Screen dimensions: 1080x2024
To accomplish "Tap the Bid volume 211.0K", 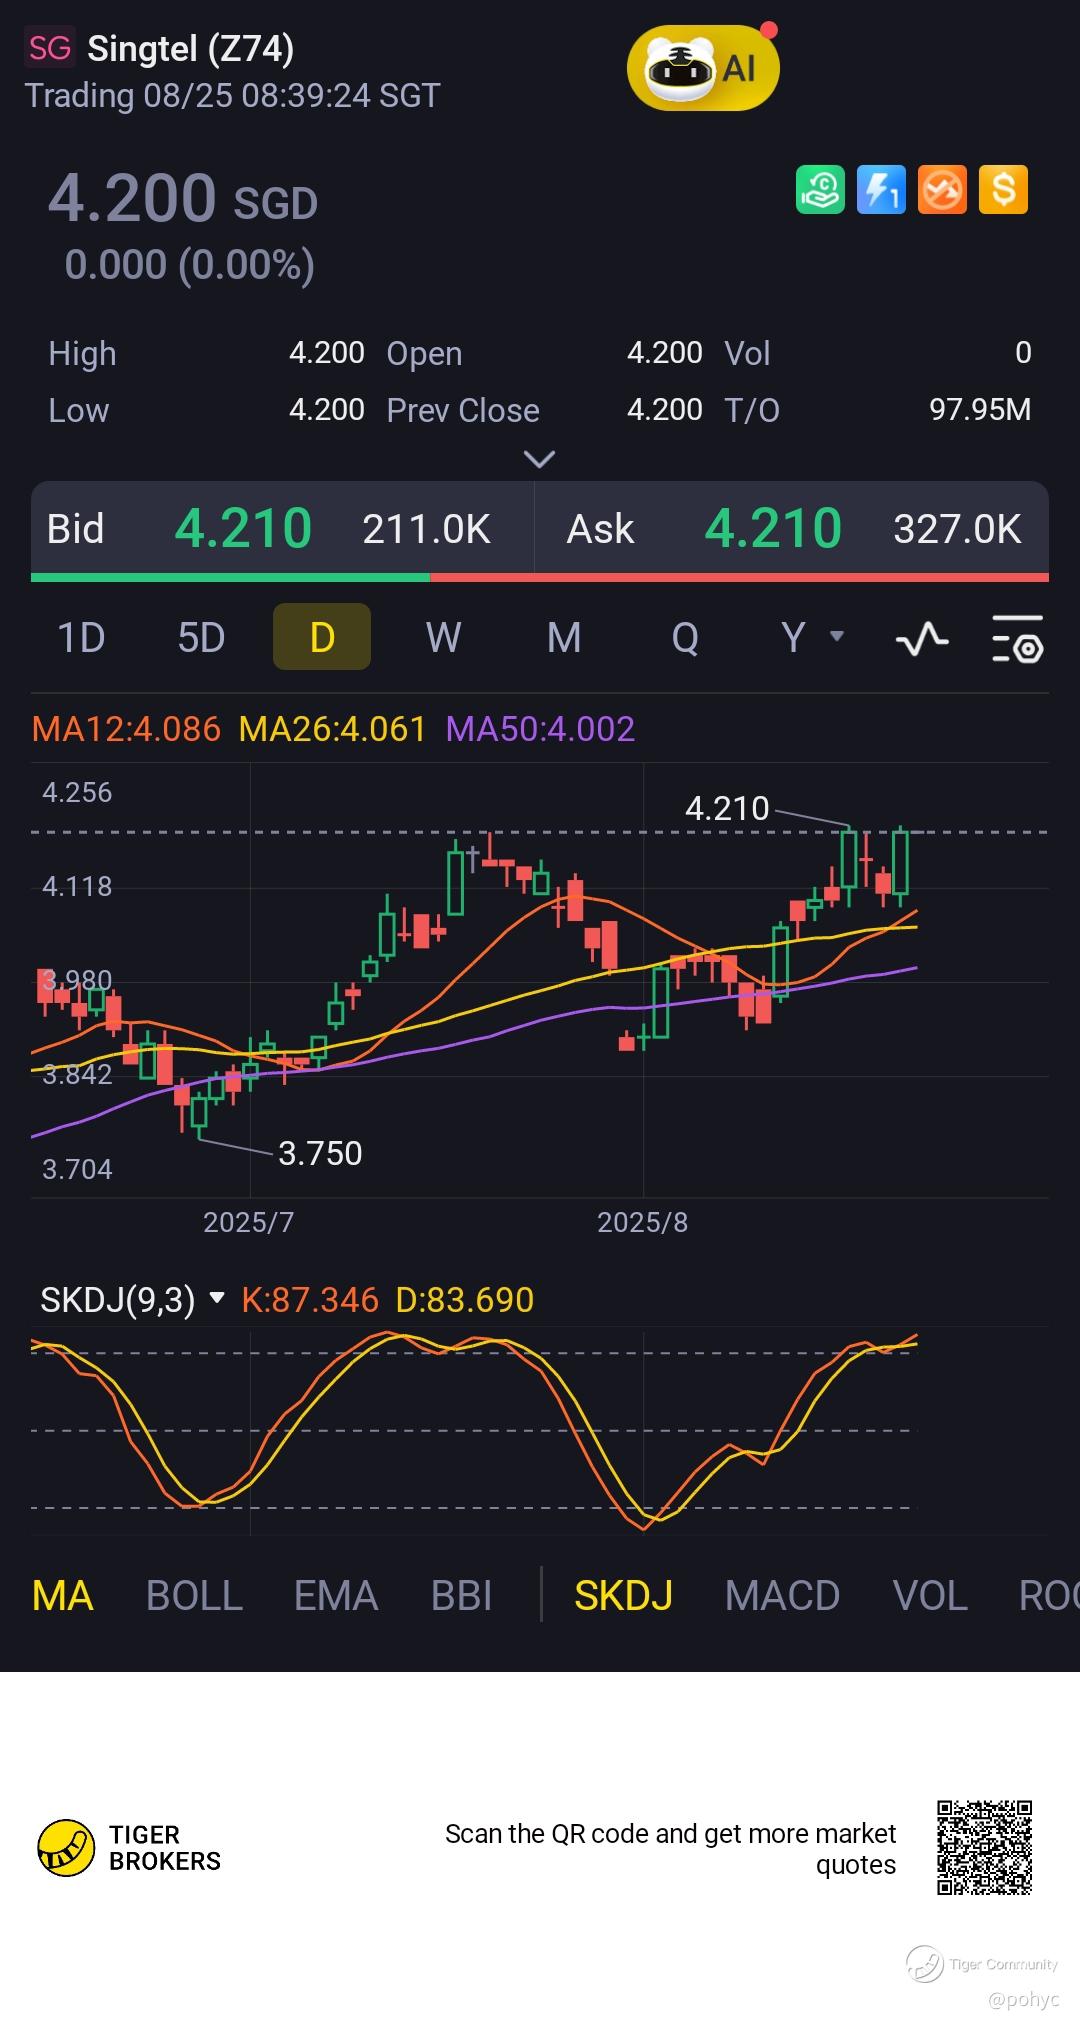I will pos(426,529).
